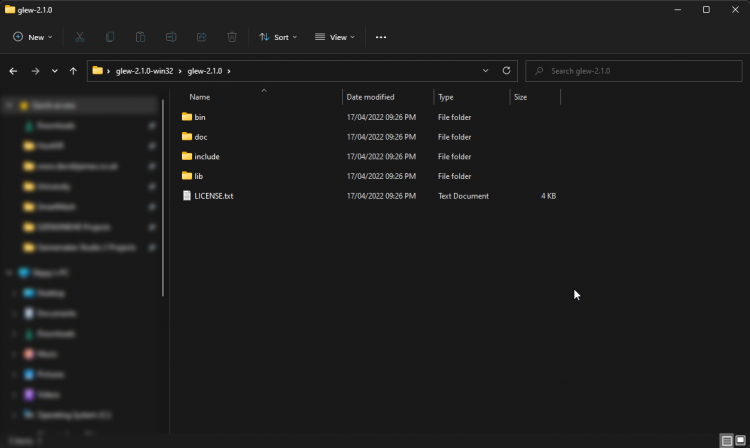Minimize the glew-2.1.0 window

pos(677,10)
